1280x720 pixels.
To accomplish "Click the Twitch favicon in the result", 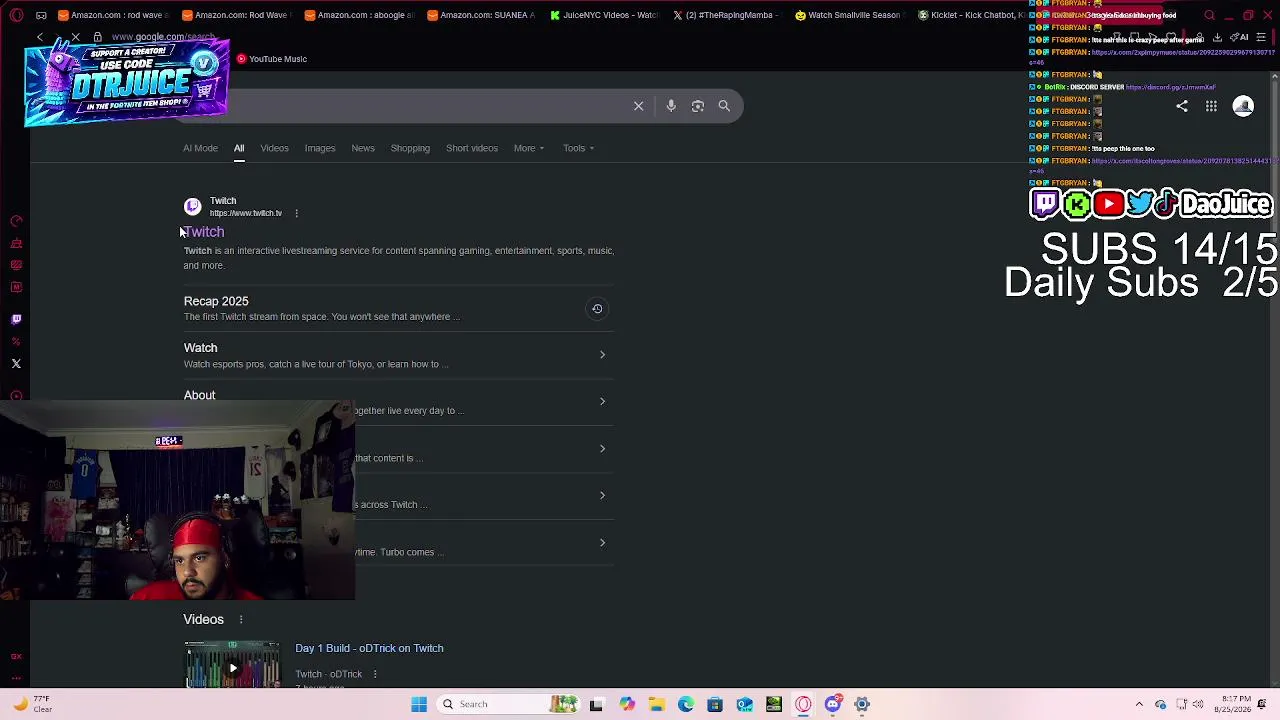I will click(193, 207).
